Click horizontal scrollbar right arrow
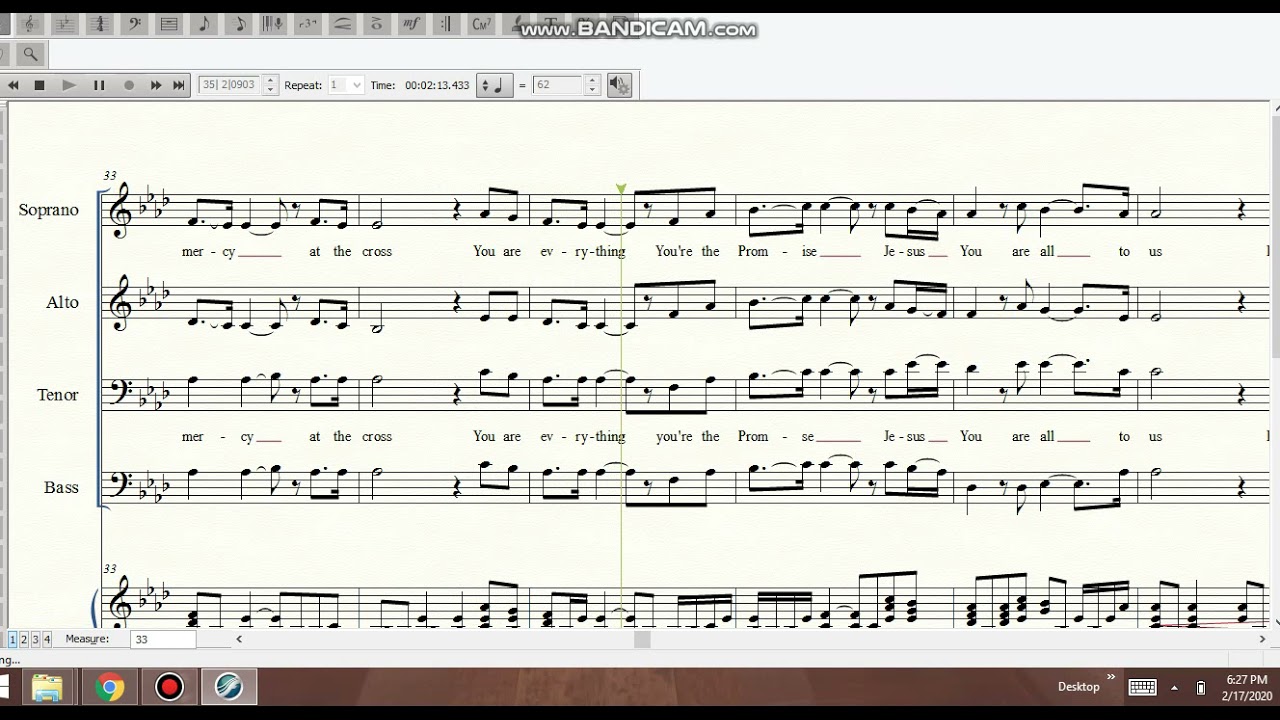The height and width of the screenshot is (720, 1280). tap(1263, 639)
